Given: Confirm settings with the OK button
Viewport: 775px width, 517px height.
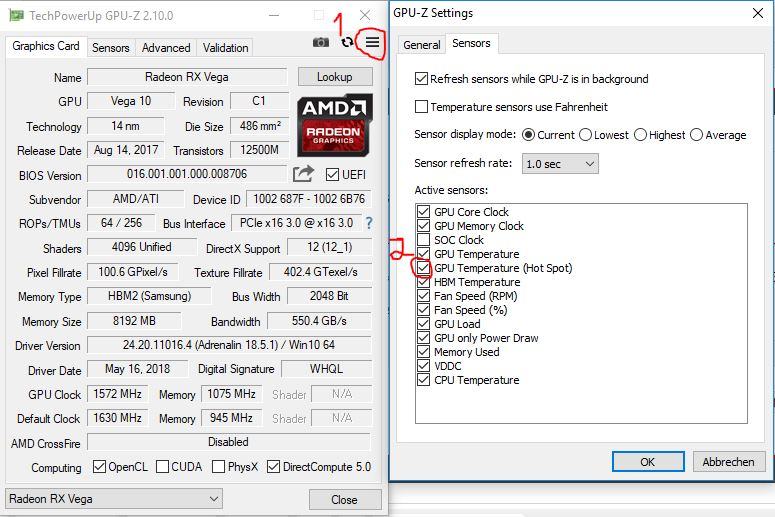Looking at the screenshot, I should coord(648,462).
